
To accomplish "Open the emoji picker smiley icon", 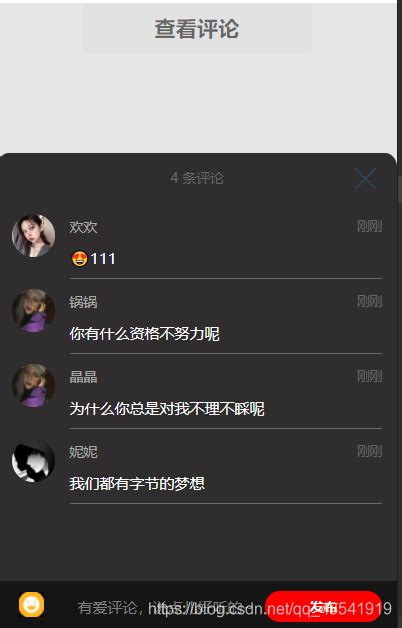I will pyautogui.click(x=32, y=604).
